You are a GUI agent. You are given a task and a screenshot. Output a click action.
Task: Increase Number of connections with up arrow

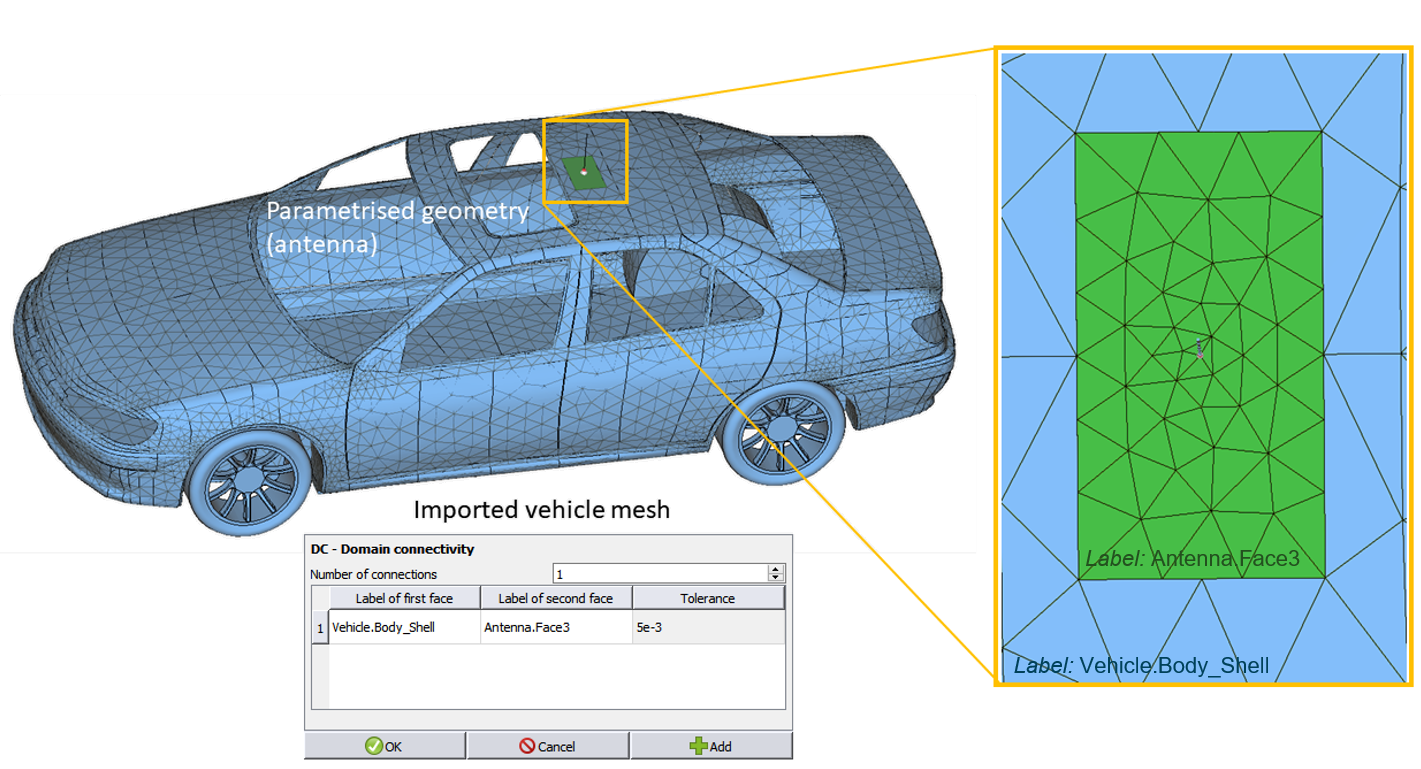point(775,570)
